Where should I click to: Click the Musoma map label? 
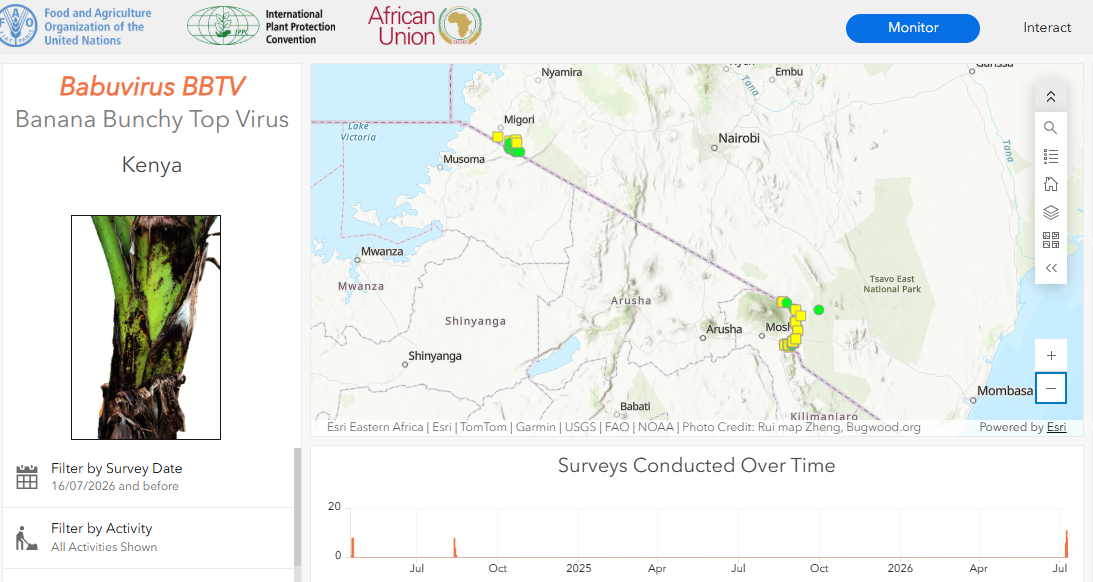pos(464,159)
